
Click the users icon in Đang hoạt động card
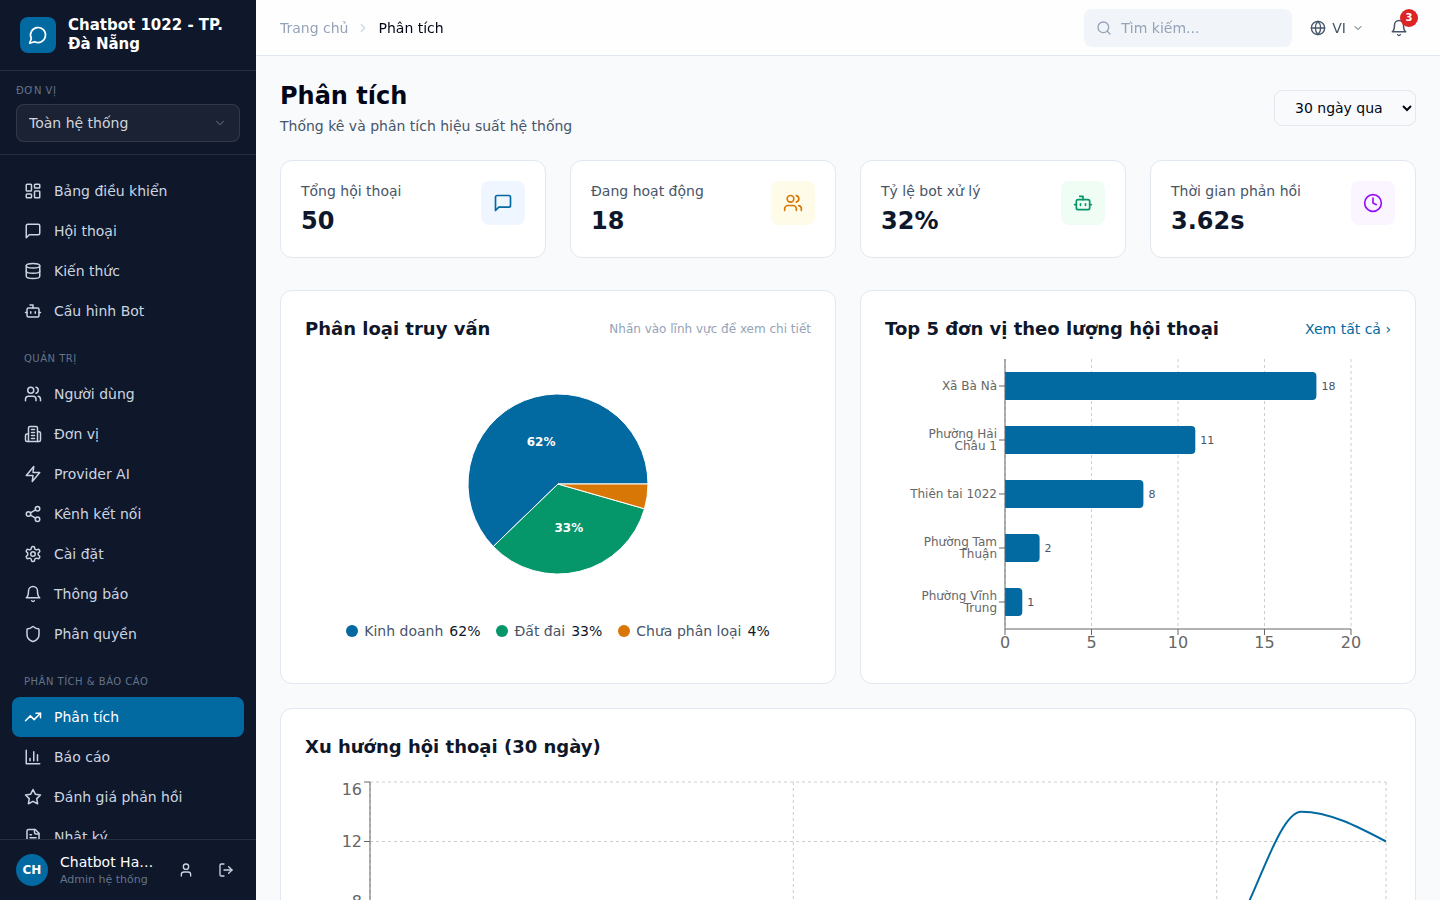tap(793, 203)
